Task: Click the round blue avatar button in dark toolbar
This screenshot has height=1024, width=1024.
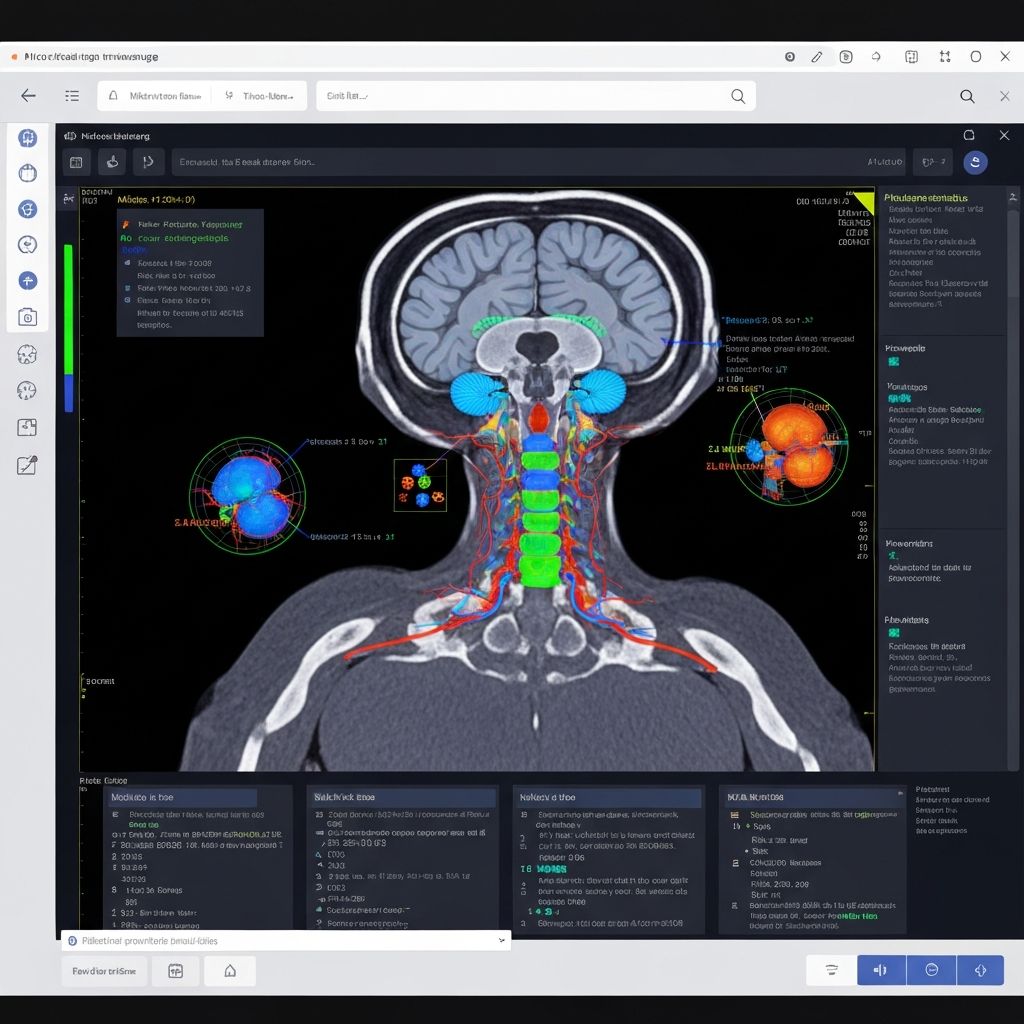Action: coord(975,162)
